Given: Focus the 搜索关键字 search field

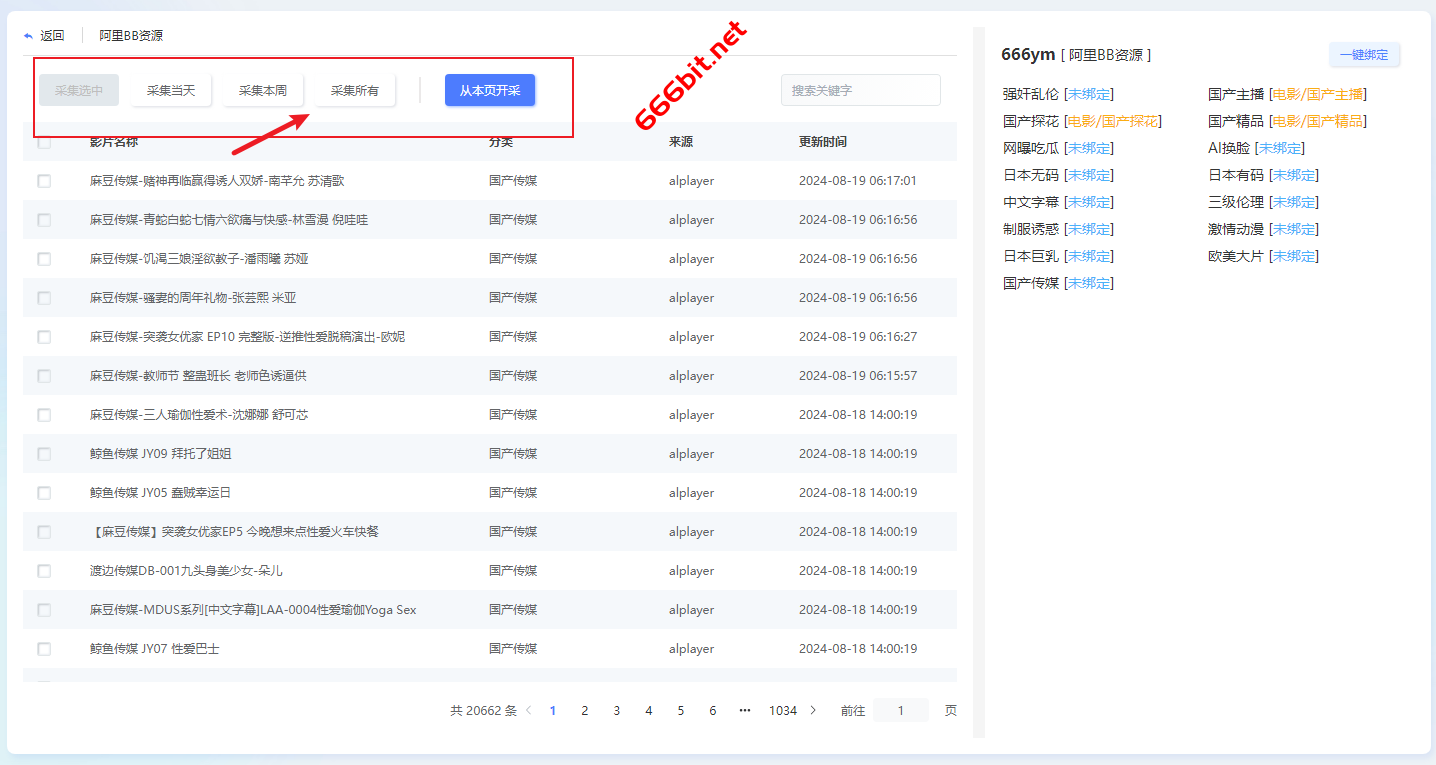Looking at the screenshot, I should [860, 91].
